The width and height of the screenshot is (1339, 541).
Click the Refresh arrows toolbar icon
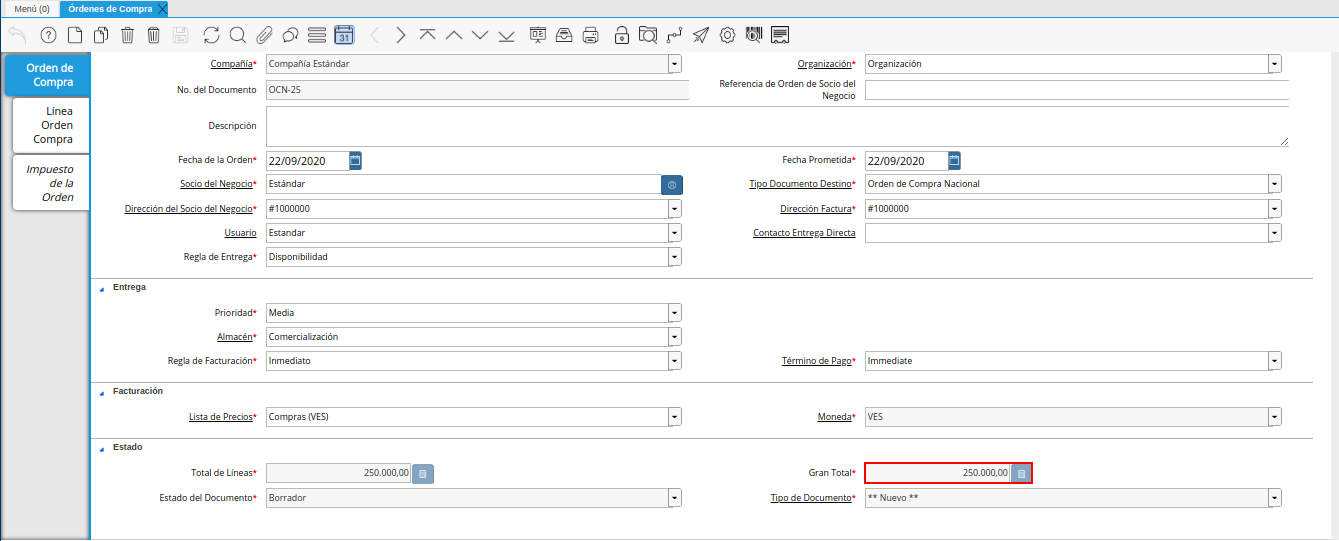tap(211, 35)
